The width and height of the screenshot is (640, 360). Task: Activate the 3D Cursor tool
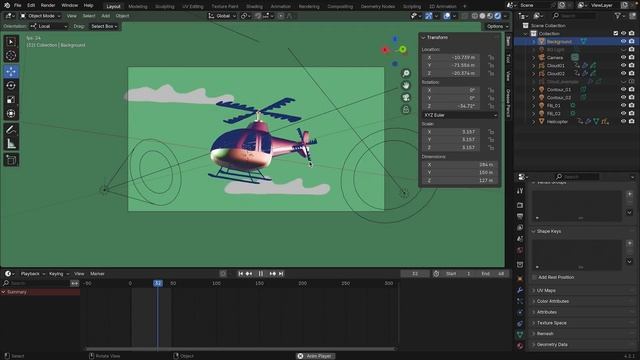click(x=11, y=56)
